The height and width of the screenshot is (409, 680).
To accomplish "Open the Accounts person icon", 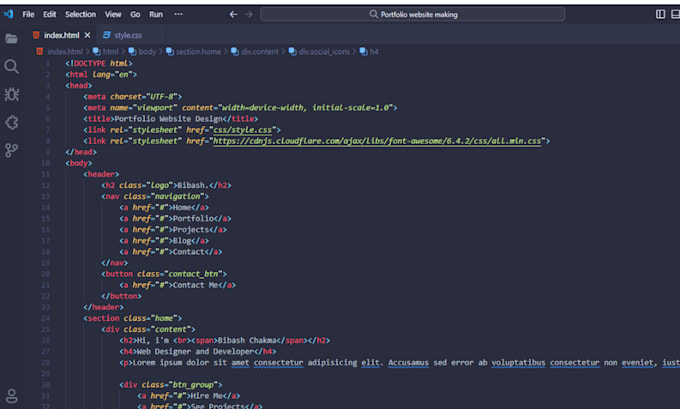I will click(x=12, y=396).
